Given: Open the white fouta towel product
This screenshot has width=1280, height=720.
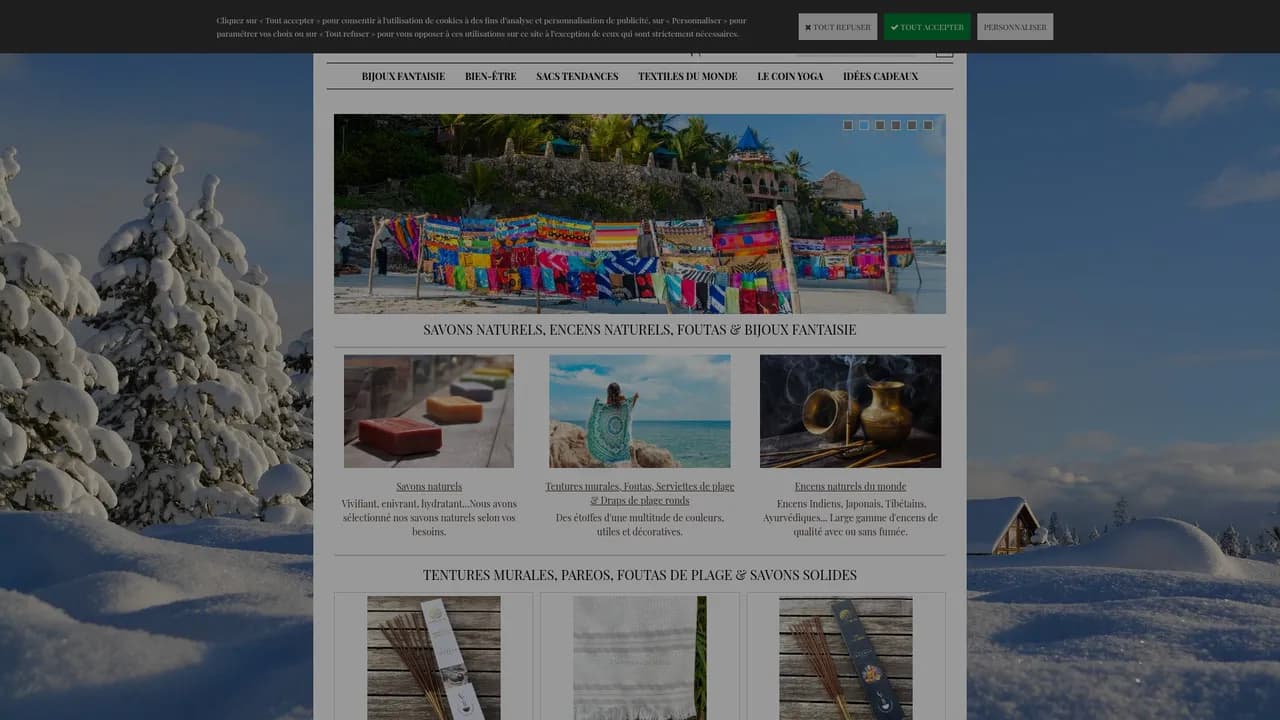Looking at the screenshot, I should 640,658.
